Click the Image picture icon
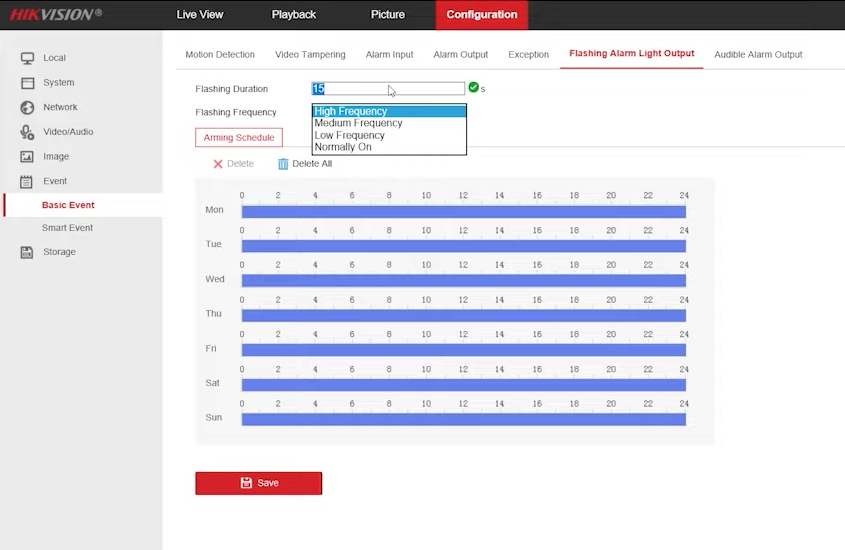This screenshot has height=550, width=845. (27, 157)
